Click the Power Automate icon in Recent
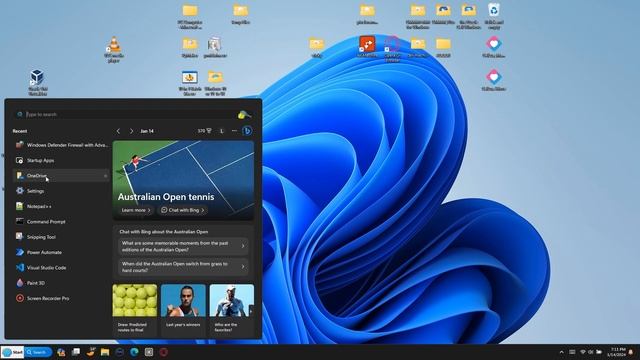640x360 pixels. [20, 252]
